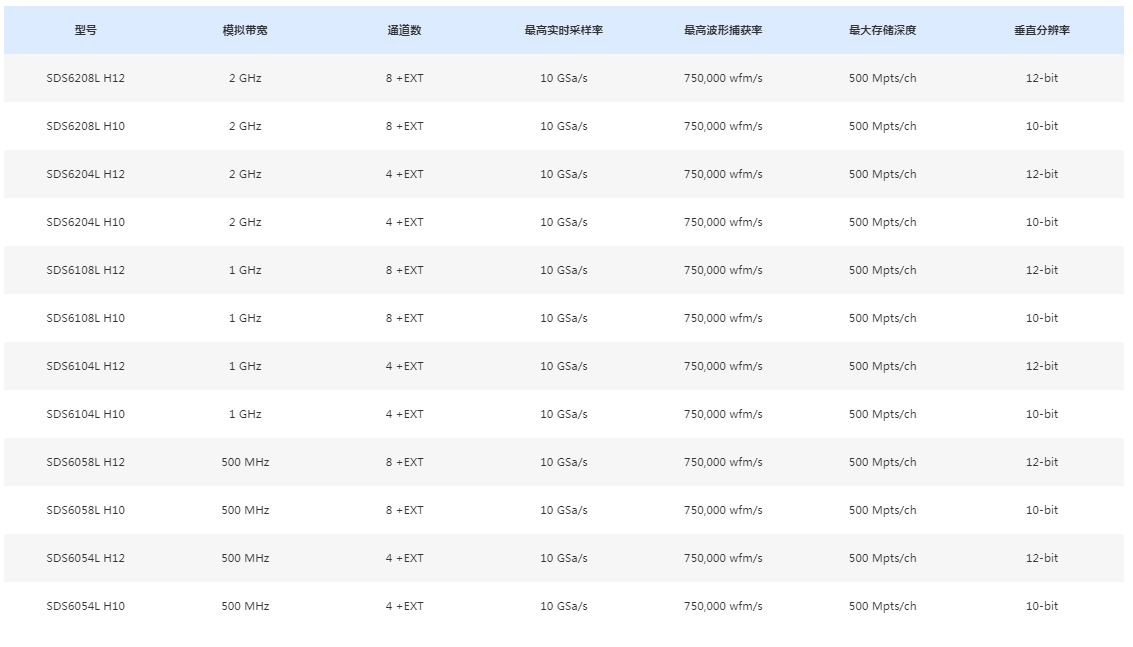1133x647 pixels.
Task: Click the 最大存储深度 column header
Action: 882,30
